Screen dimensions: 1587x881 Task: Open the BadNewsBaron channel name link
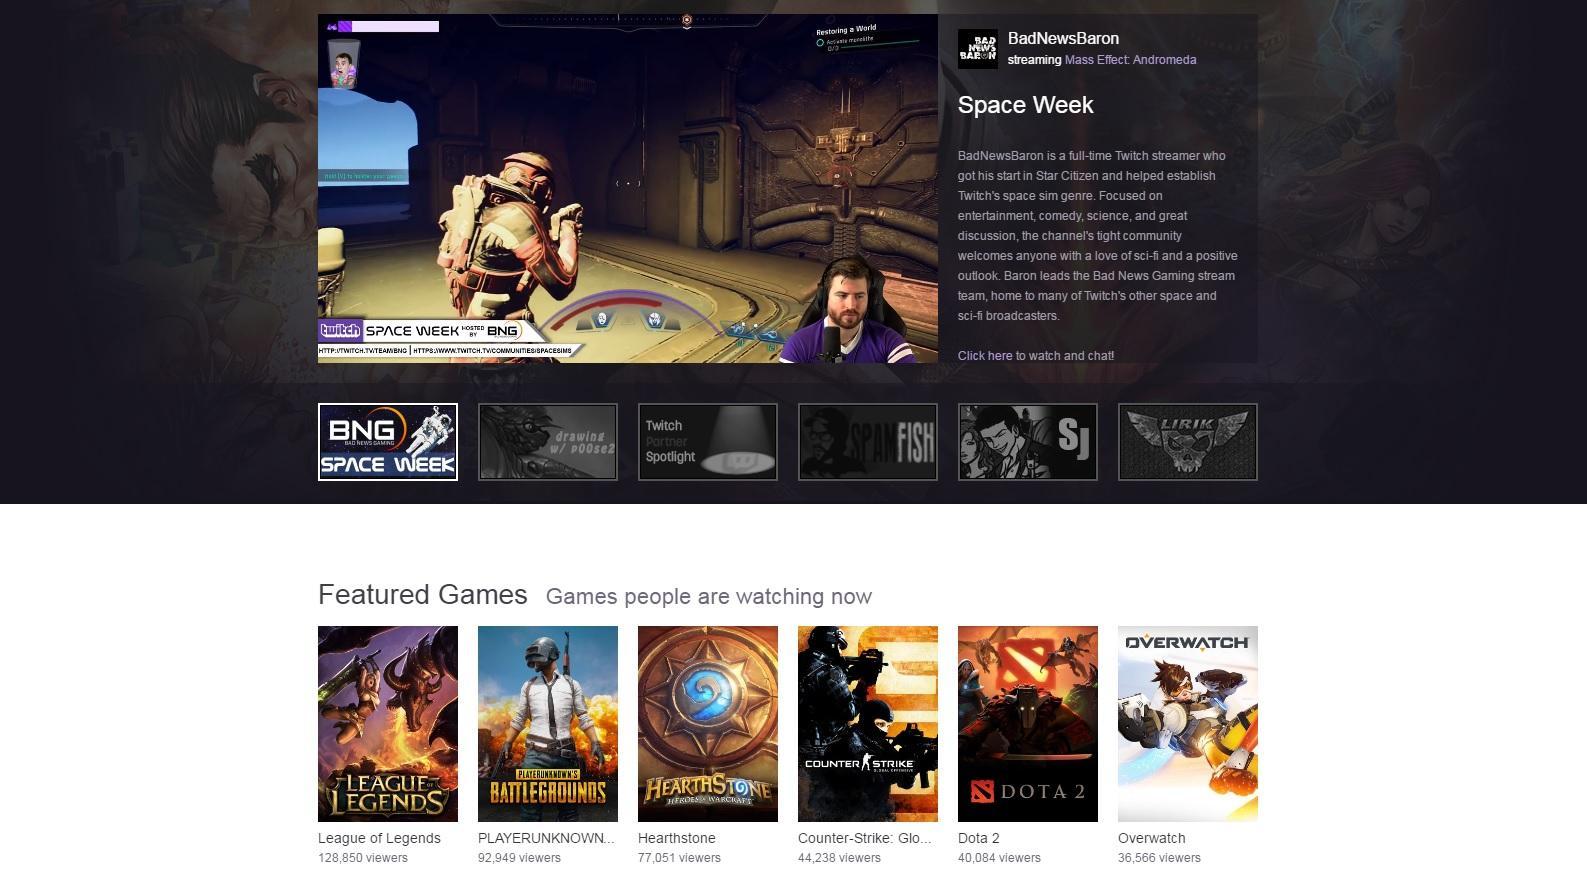tap(1063, 39)
